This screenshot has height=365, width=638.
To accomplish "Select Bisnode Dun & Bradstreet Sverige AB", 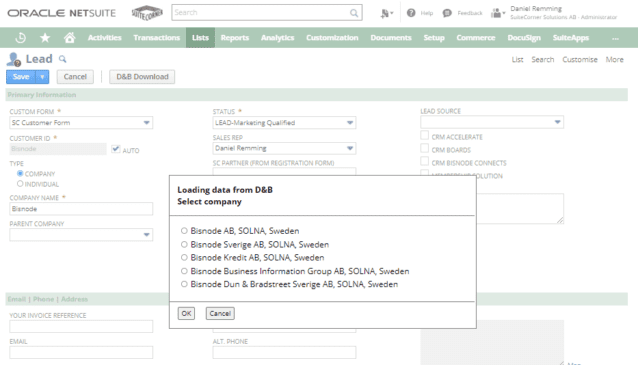I will coord(184,284).
